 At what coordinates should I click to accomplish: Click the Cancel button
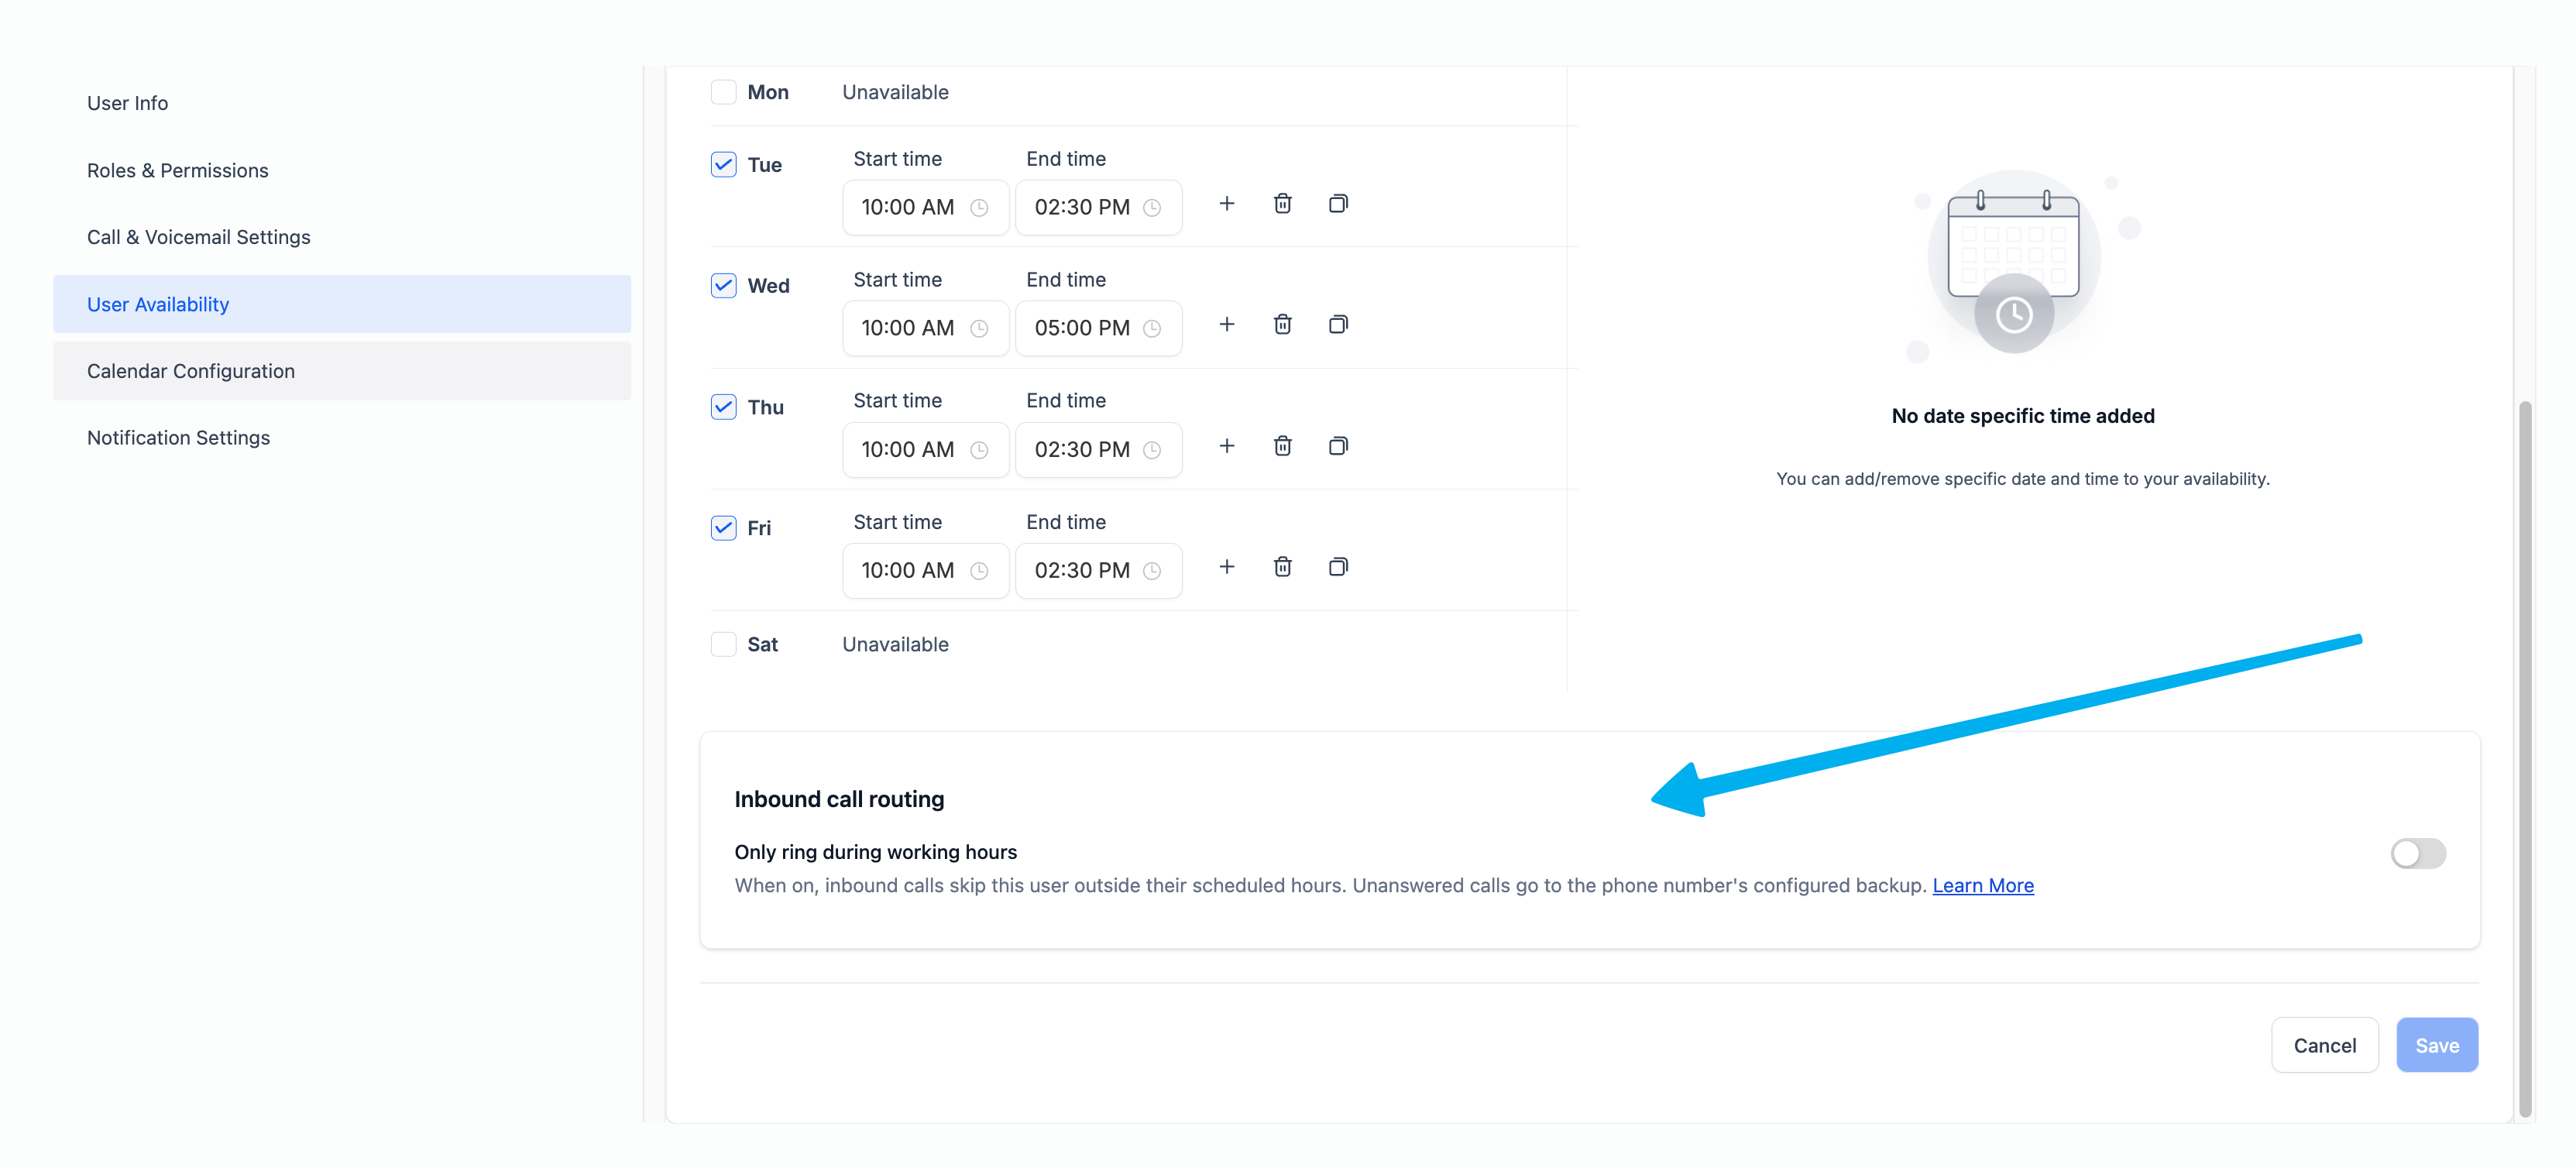2324,1045
